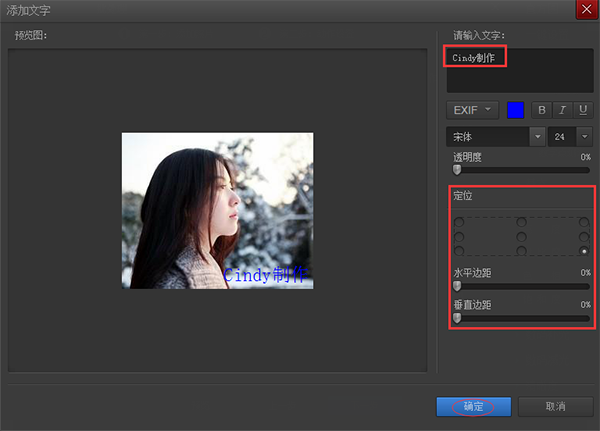The width and height of the screenshot is (600, 431).
Task: Close the 添加文字 dialog
Action: pos(587,9)
